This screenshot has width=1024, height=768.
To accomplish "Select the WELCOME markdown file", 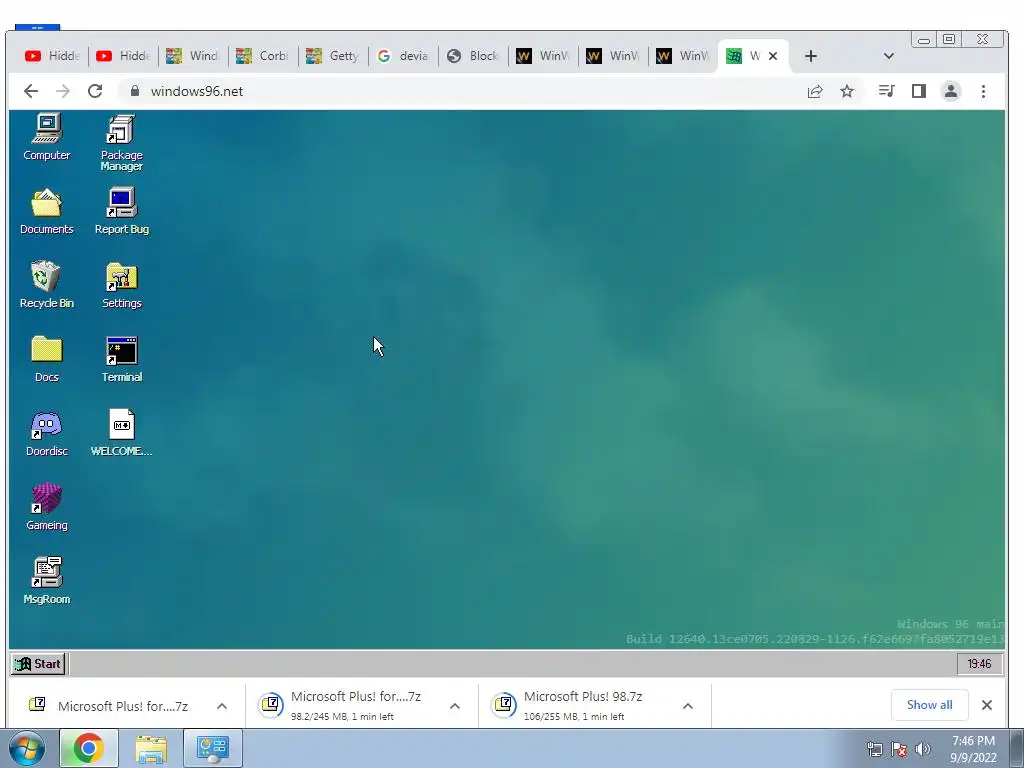I will coord(121,434).
